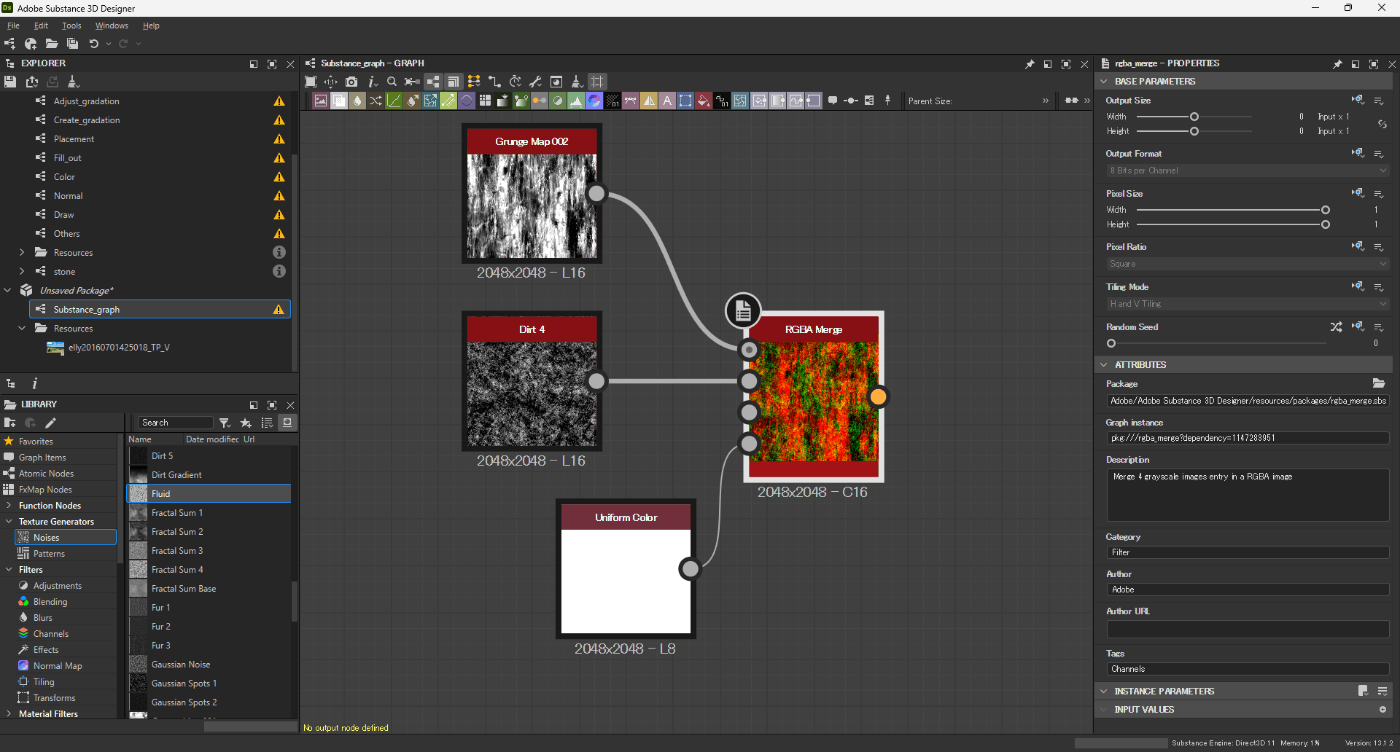The width and height of the screenshot is (1400, 752).
Task: Click the graph magnifier search icon
Action: point(391,81)
